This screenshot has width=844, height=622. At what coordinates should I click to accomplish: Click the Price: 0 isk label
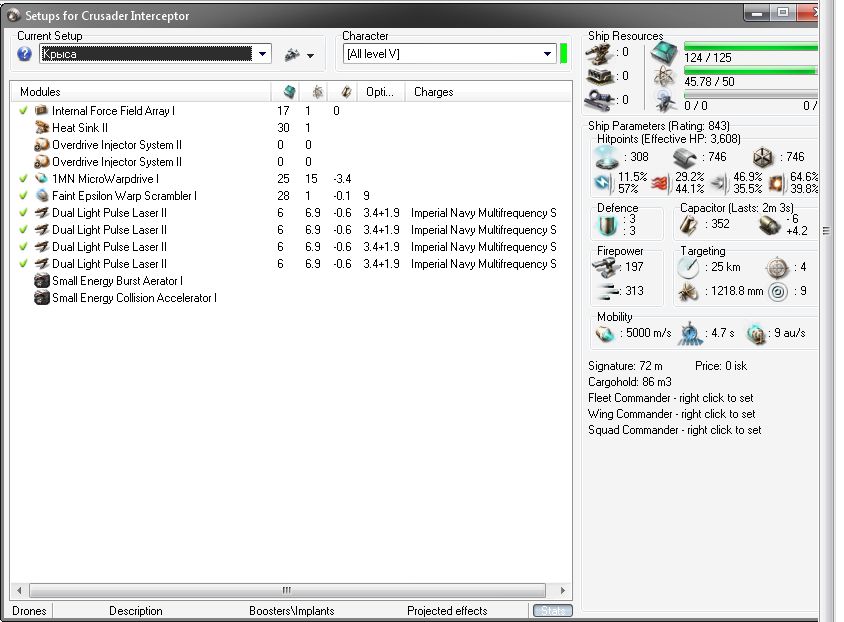[x=721, y=366]
